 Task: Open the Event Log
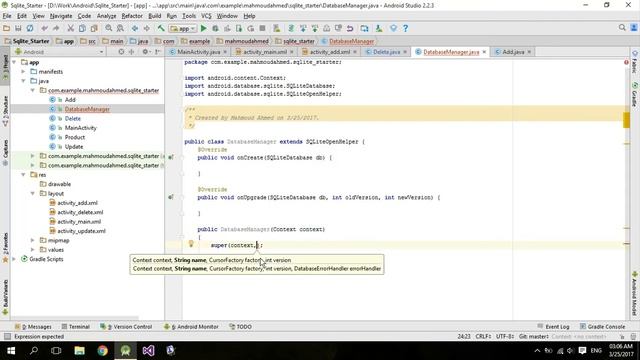click(553, 327)
